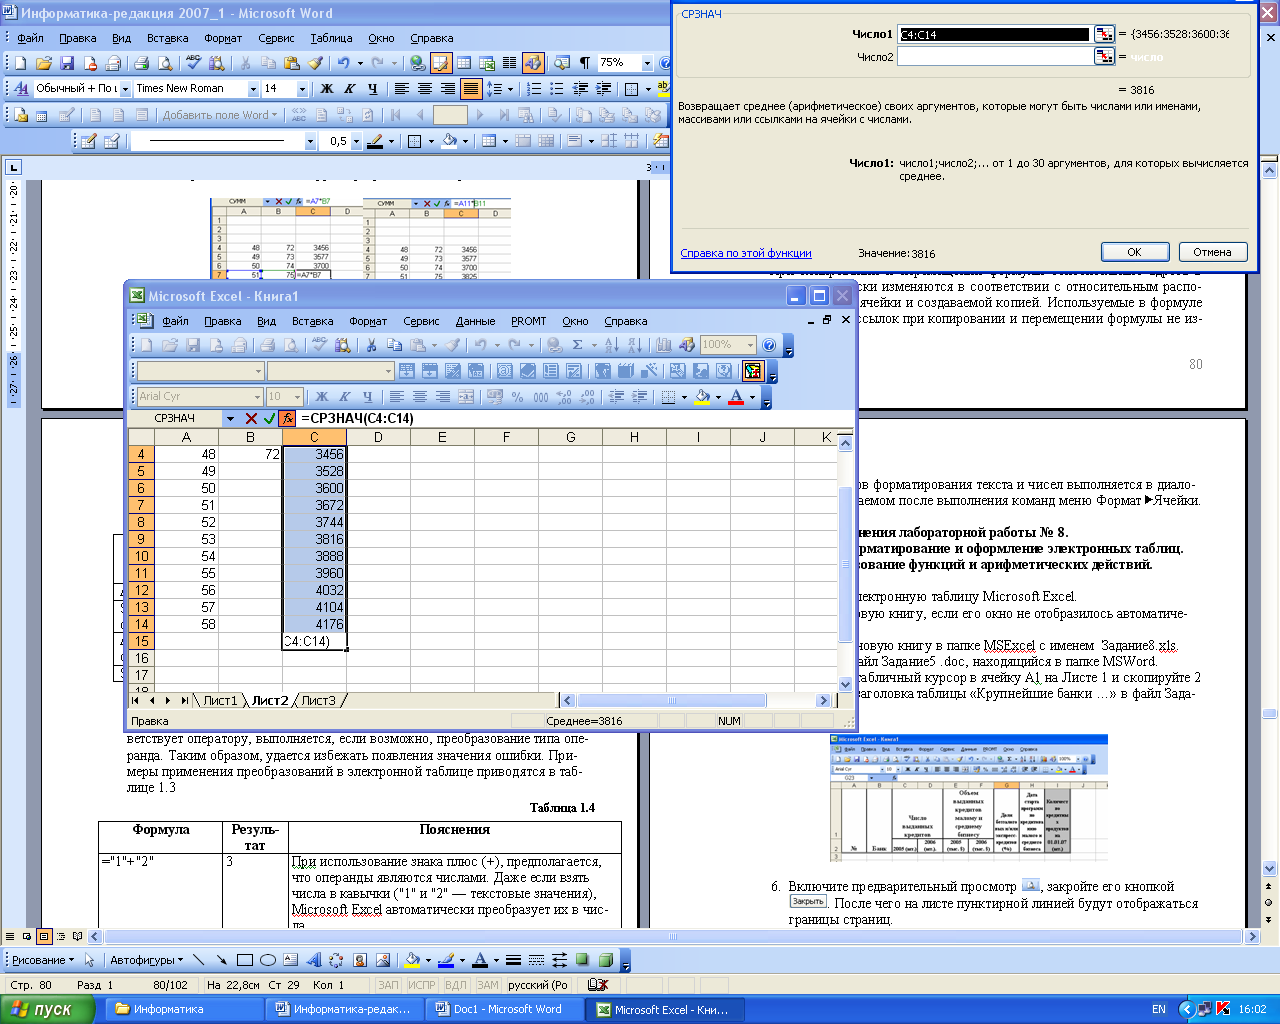Click Excel formula bar cancel (red X)

coord(251,418)
